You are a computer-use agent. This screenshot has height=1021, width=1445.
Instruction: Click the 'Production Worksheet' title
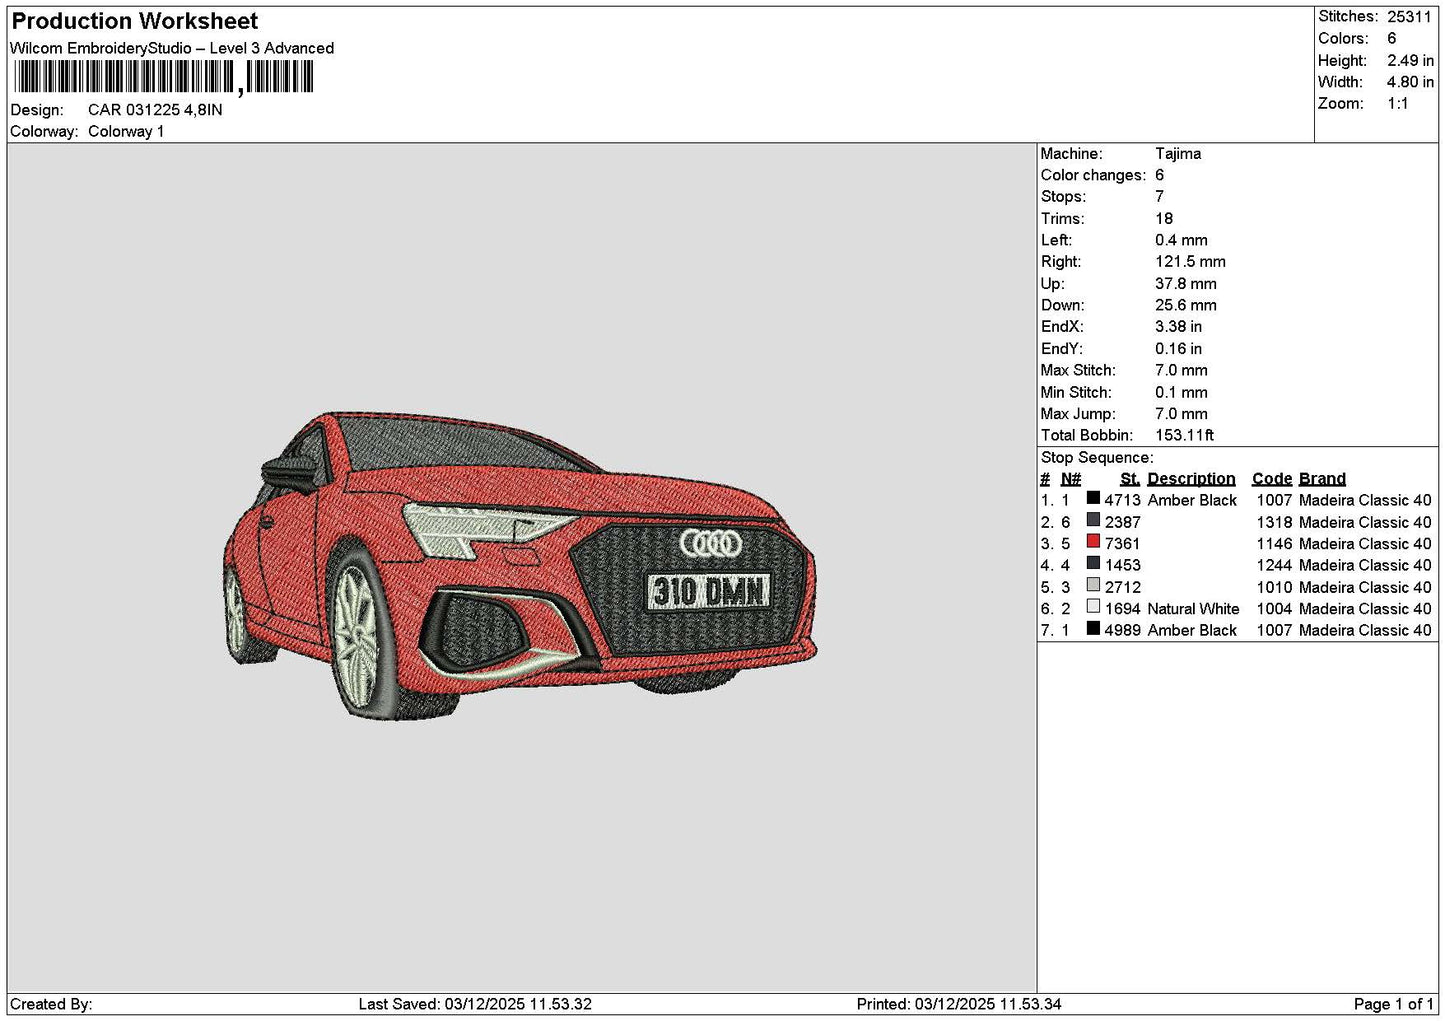coord(135,21)
